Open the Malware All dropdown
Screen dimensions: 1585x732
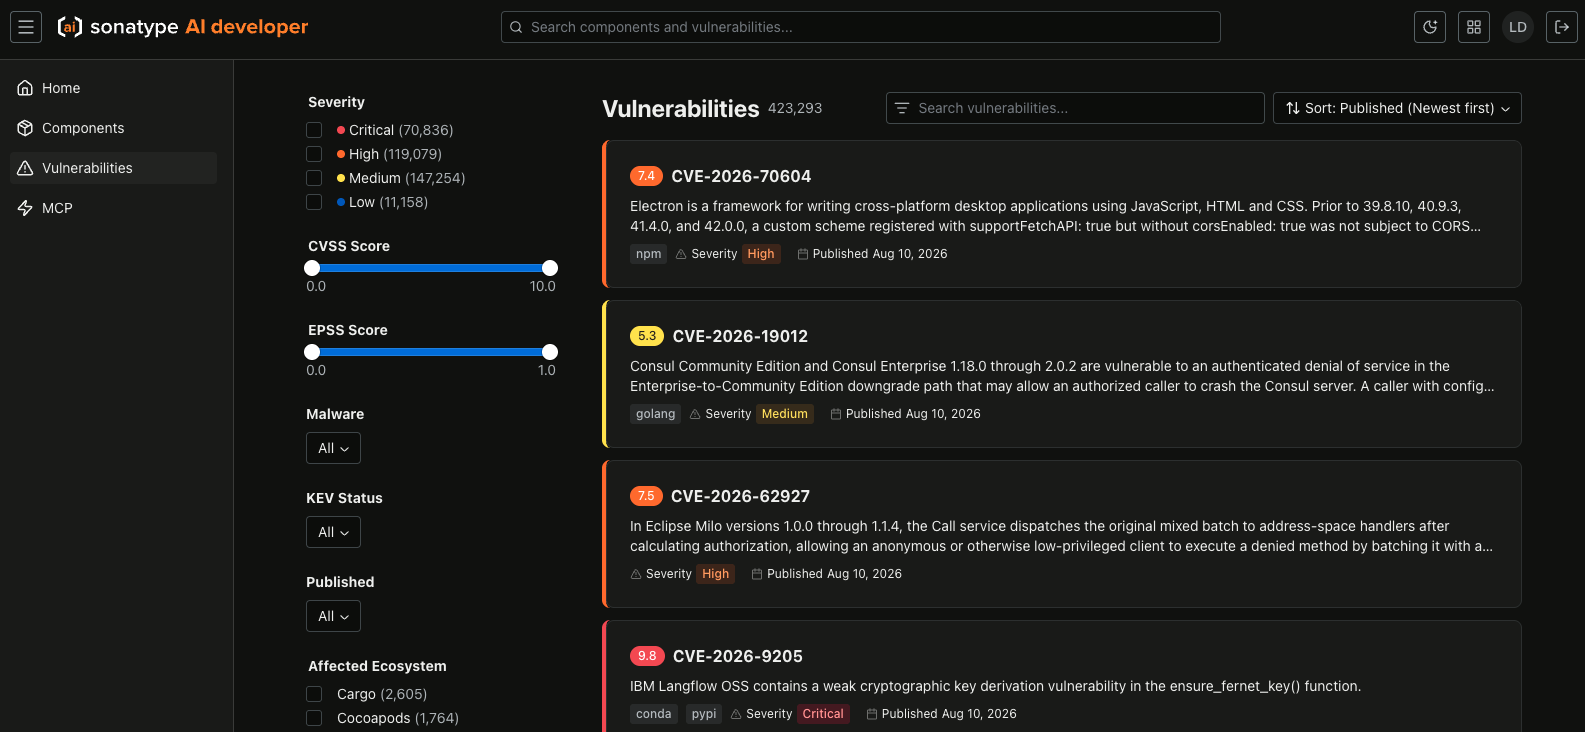click(333, 448)
